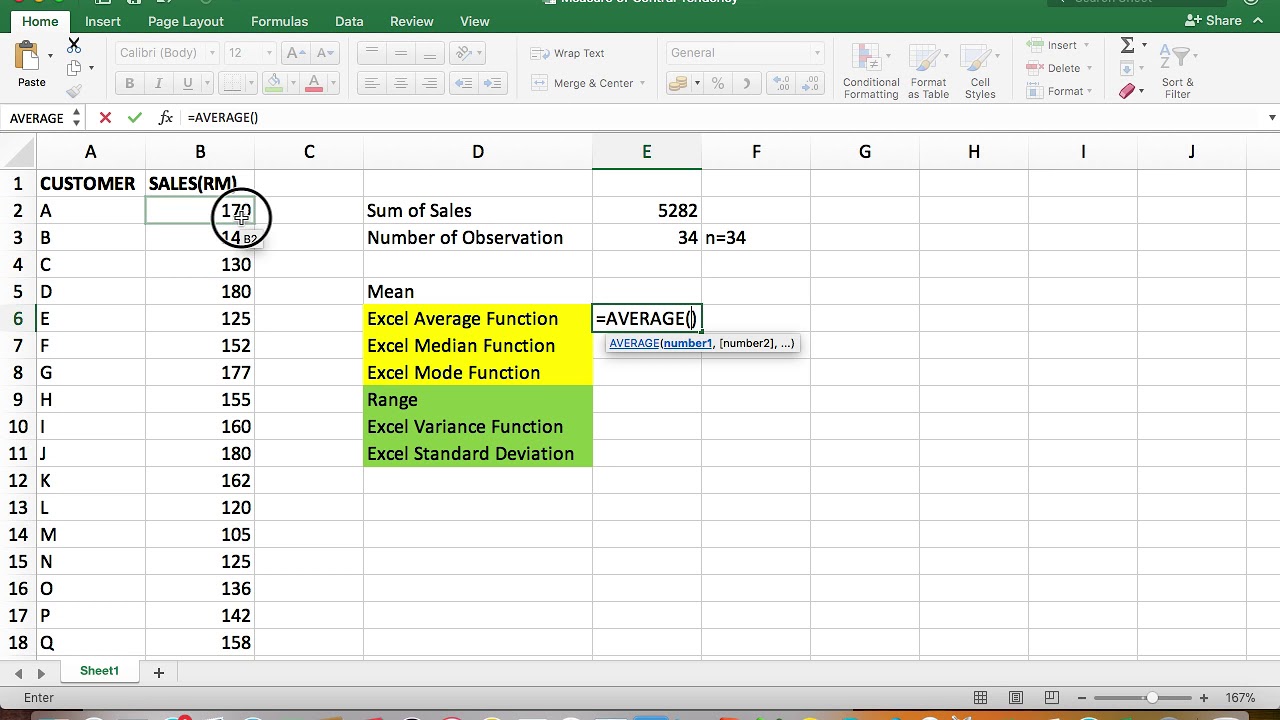Open Insert Function fx dialog
This screenshot has width=1280, height=720.
coord(165,118)
